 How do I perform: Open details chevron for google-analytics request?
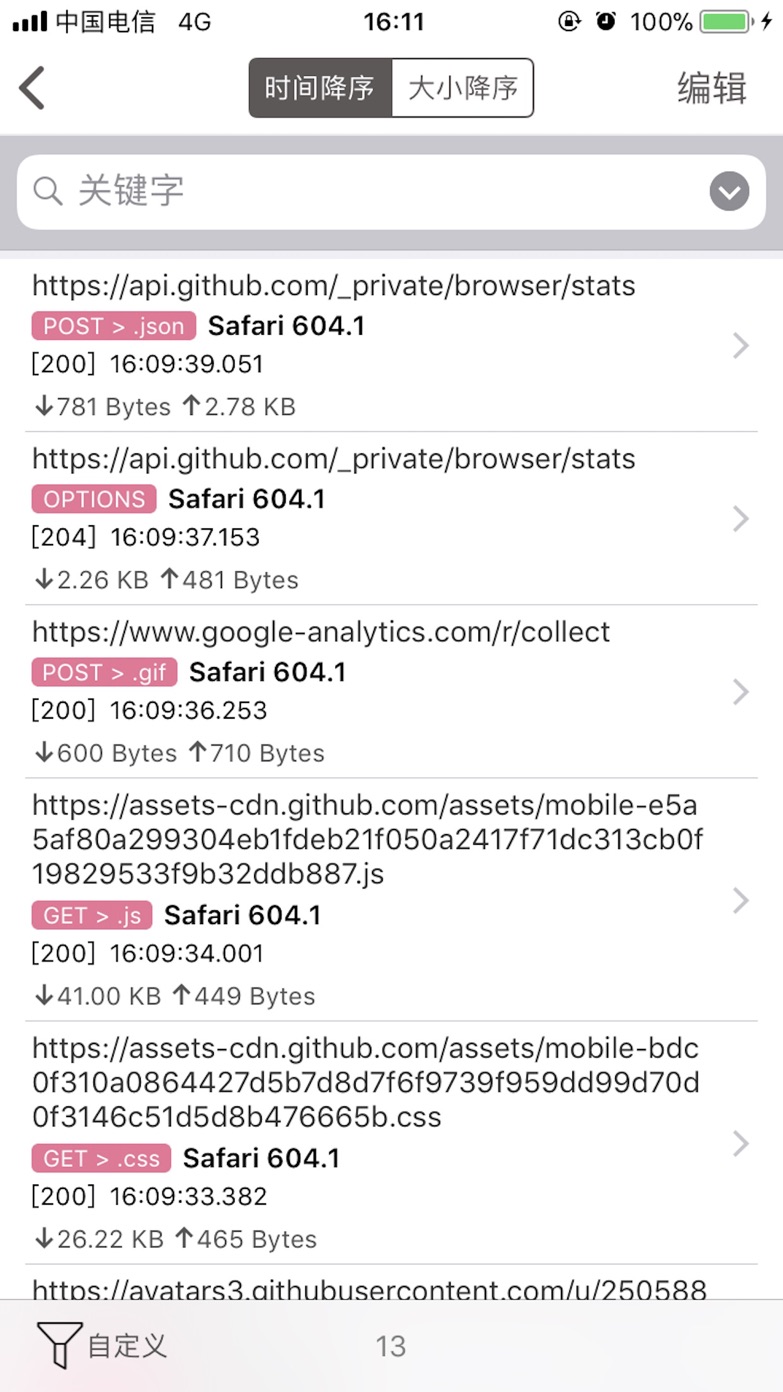[740, 692]
